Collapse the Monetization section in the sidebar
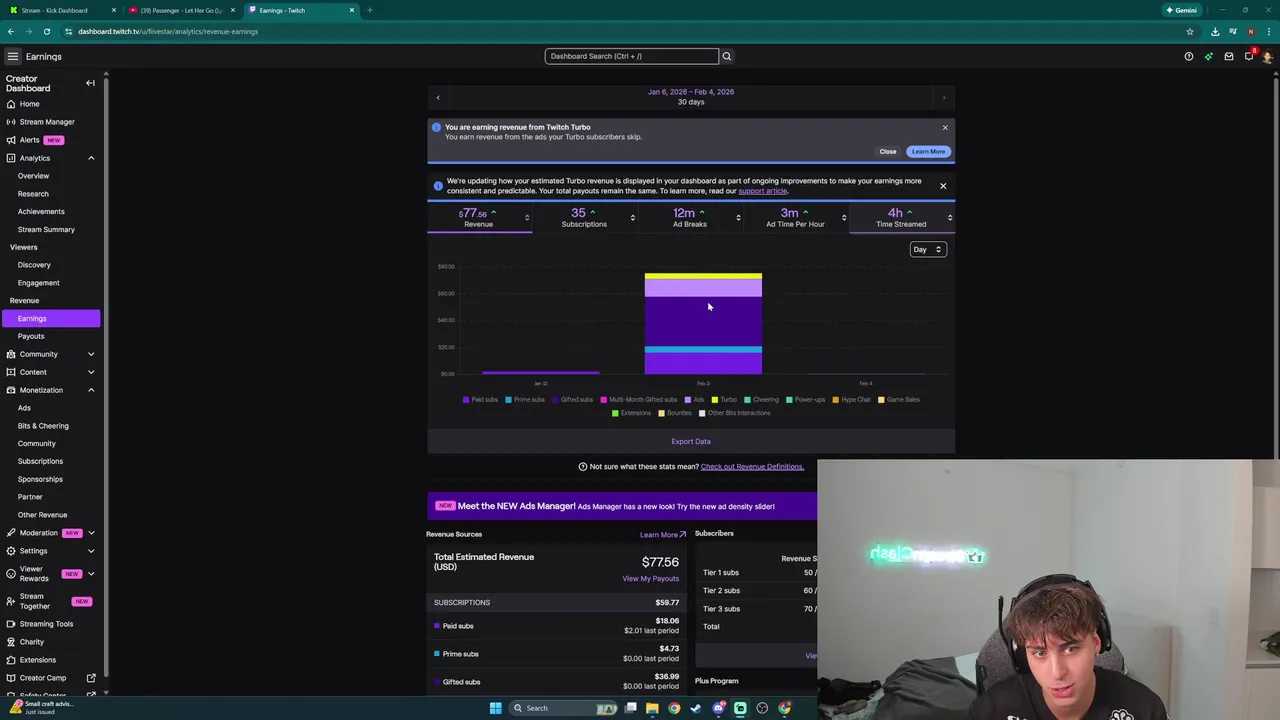Image resolution: width=1280 pixels, height=720 pixels. coord(91,390)
